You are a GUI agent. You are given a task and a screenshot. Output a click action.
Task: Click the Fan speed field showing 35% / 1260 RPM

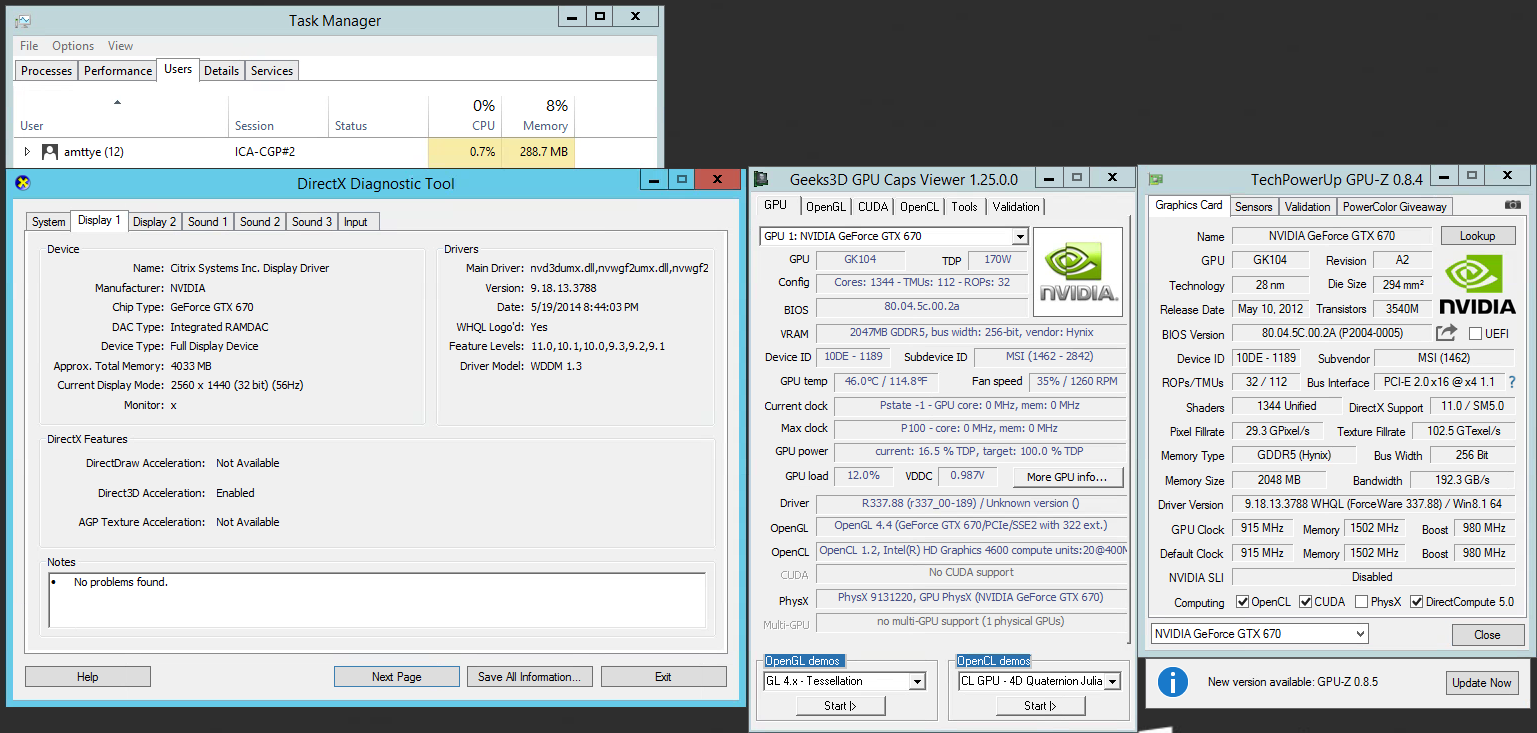(x=1076, y=381)
